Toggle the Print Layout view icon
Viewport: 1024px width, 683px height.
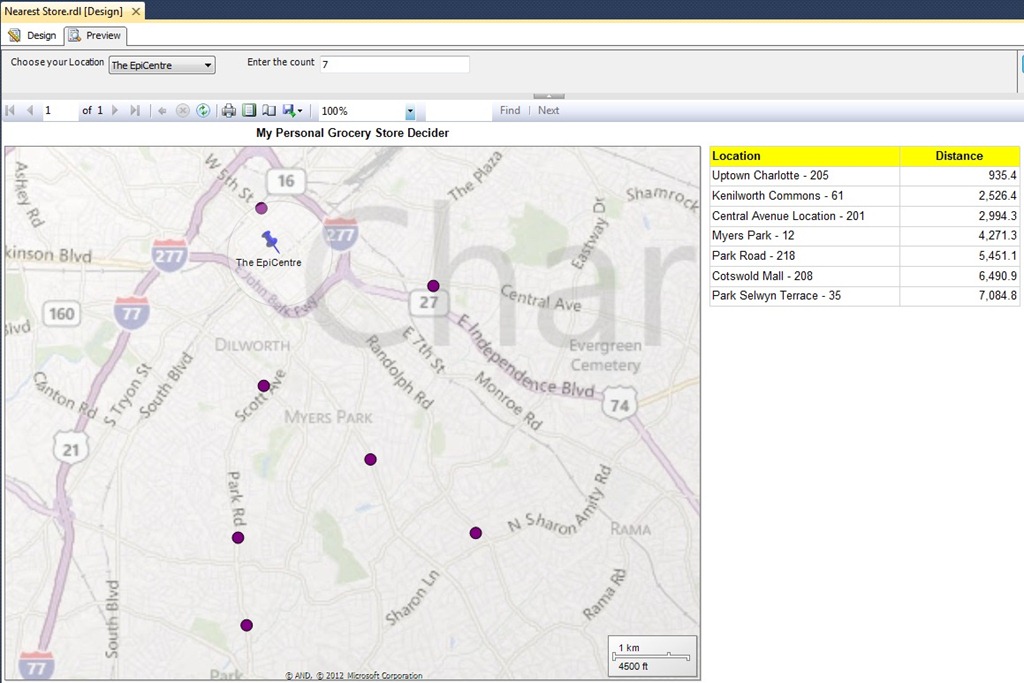pyautogui.click(x=249, y=110)
